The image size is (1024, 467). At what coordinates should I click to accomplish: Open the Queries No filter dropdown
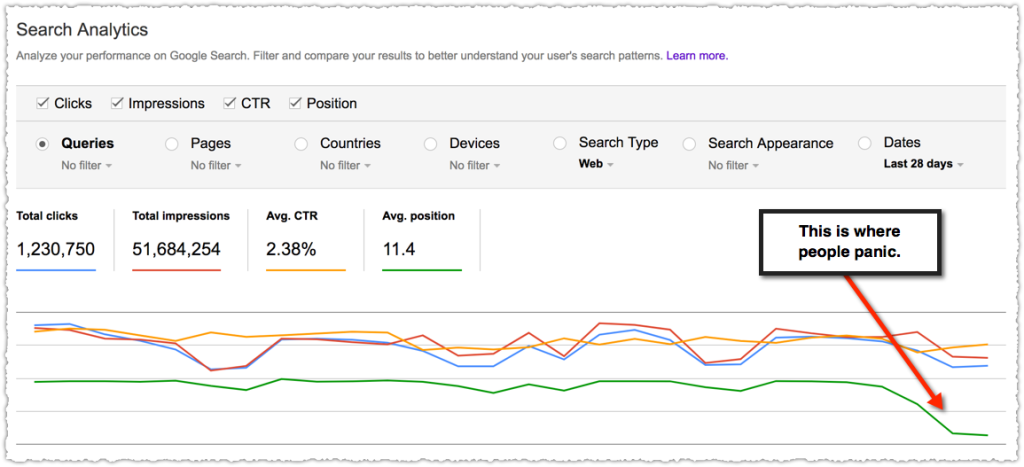(87, 165)
